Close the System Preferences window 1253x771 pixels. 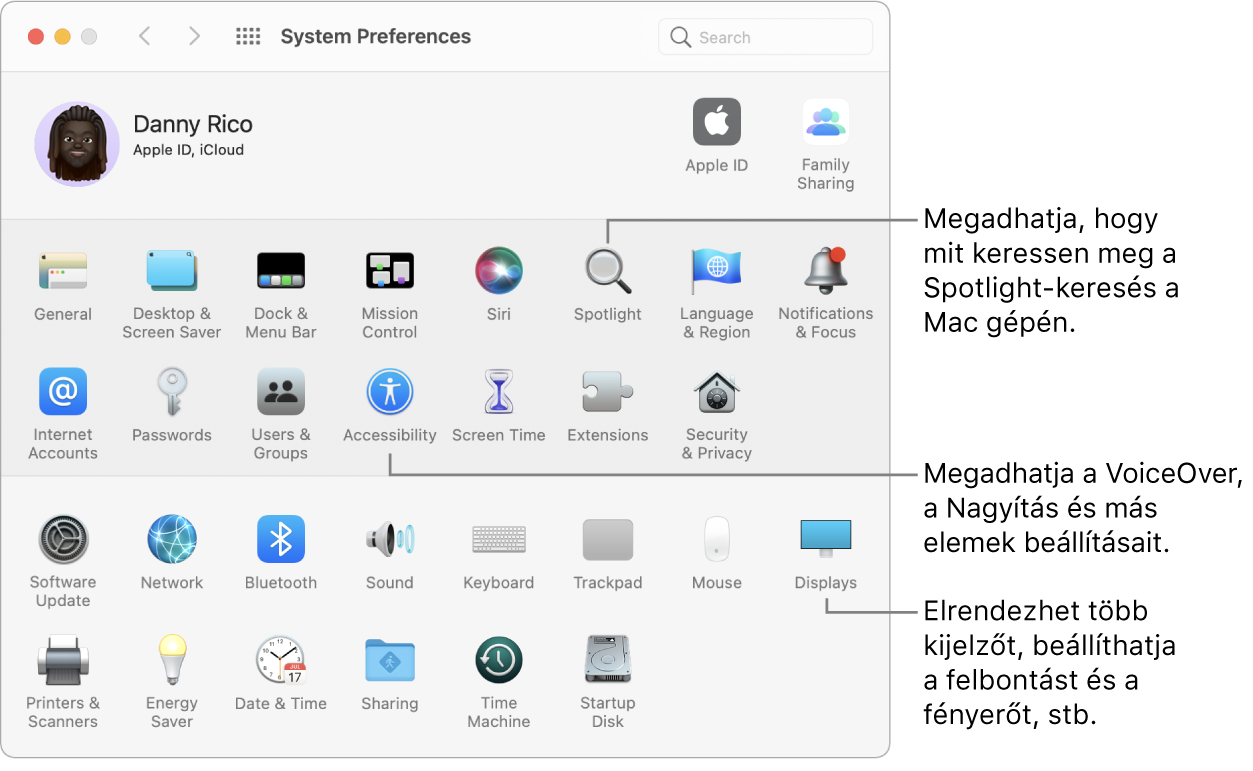tap(36, 37)
